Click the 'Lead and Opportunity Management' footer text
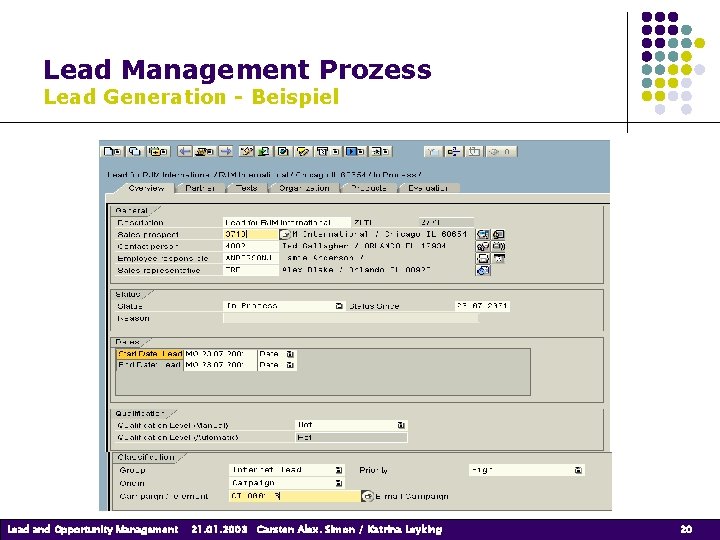 tap(93, 529)
